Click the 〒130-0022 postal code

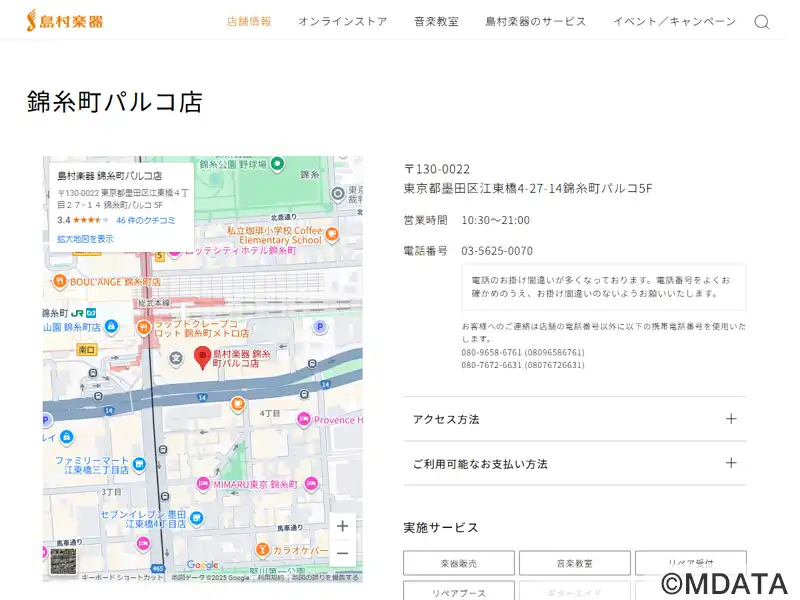[437, 169]
